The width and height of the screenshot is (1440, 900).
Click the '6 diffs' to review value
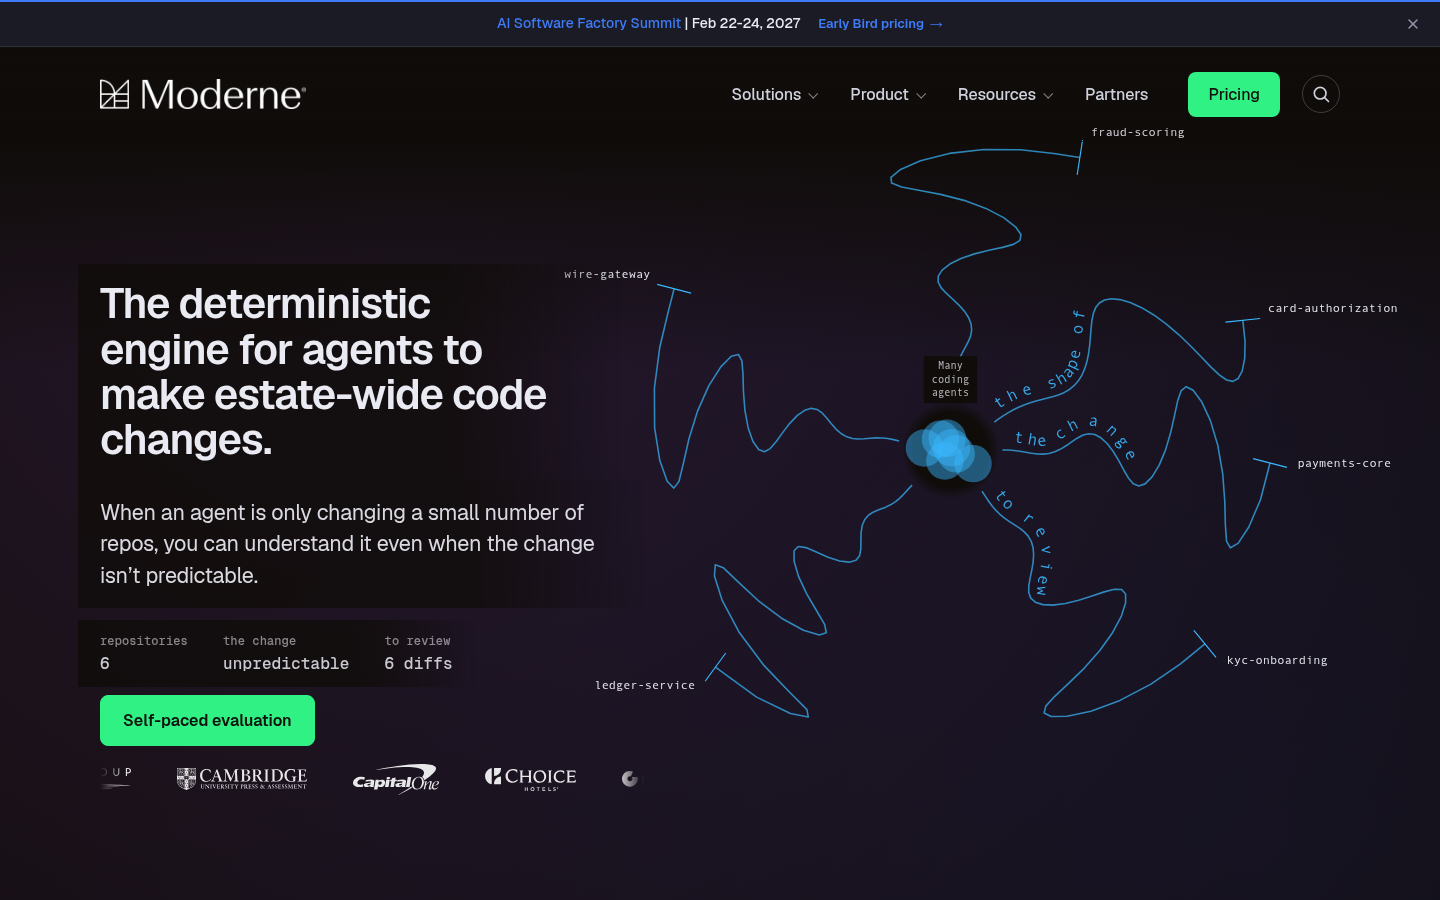[x=418, y=663]
